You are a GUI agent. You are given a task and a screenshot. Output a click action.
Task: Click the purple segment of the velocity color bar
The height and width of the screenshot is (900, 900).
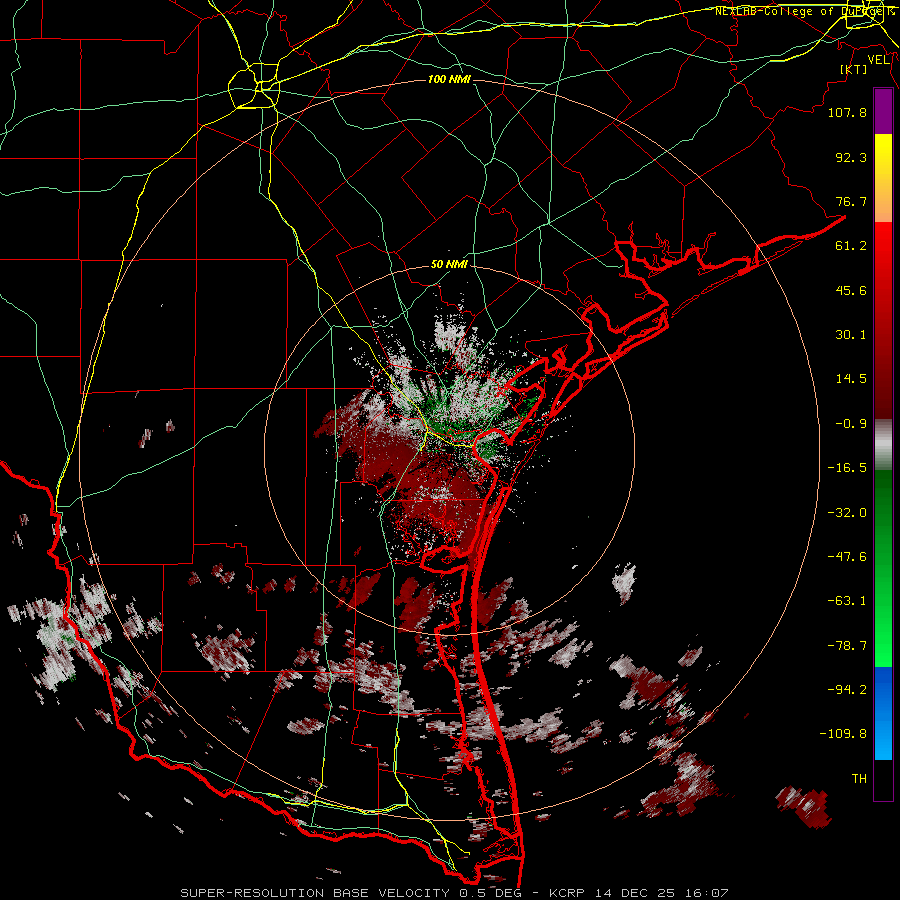[x=883, y=112]
